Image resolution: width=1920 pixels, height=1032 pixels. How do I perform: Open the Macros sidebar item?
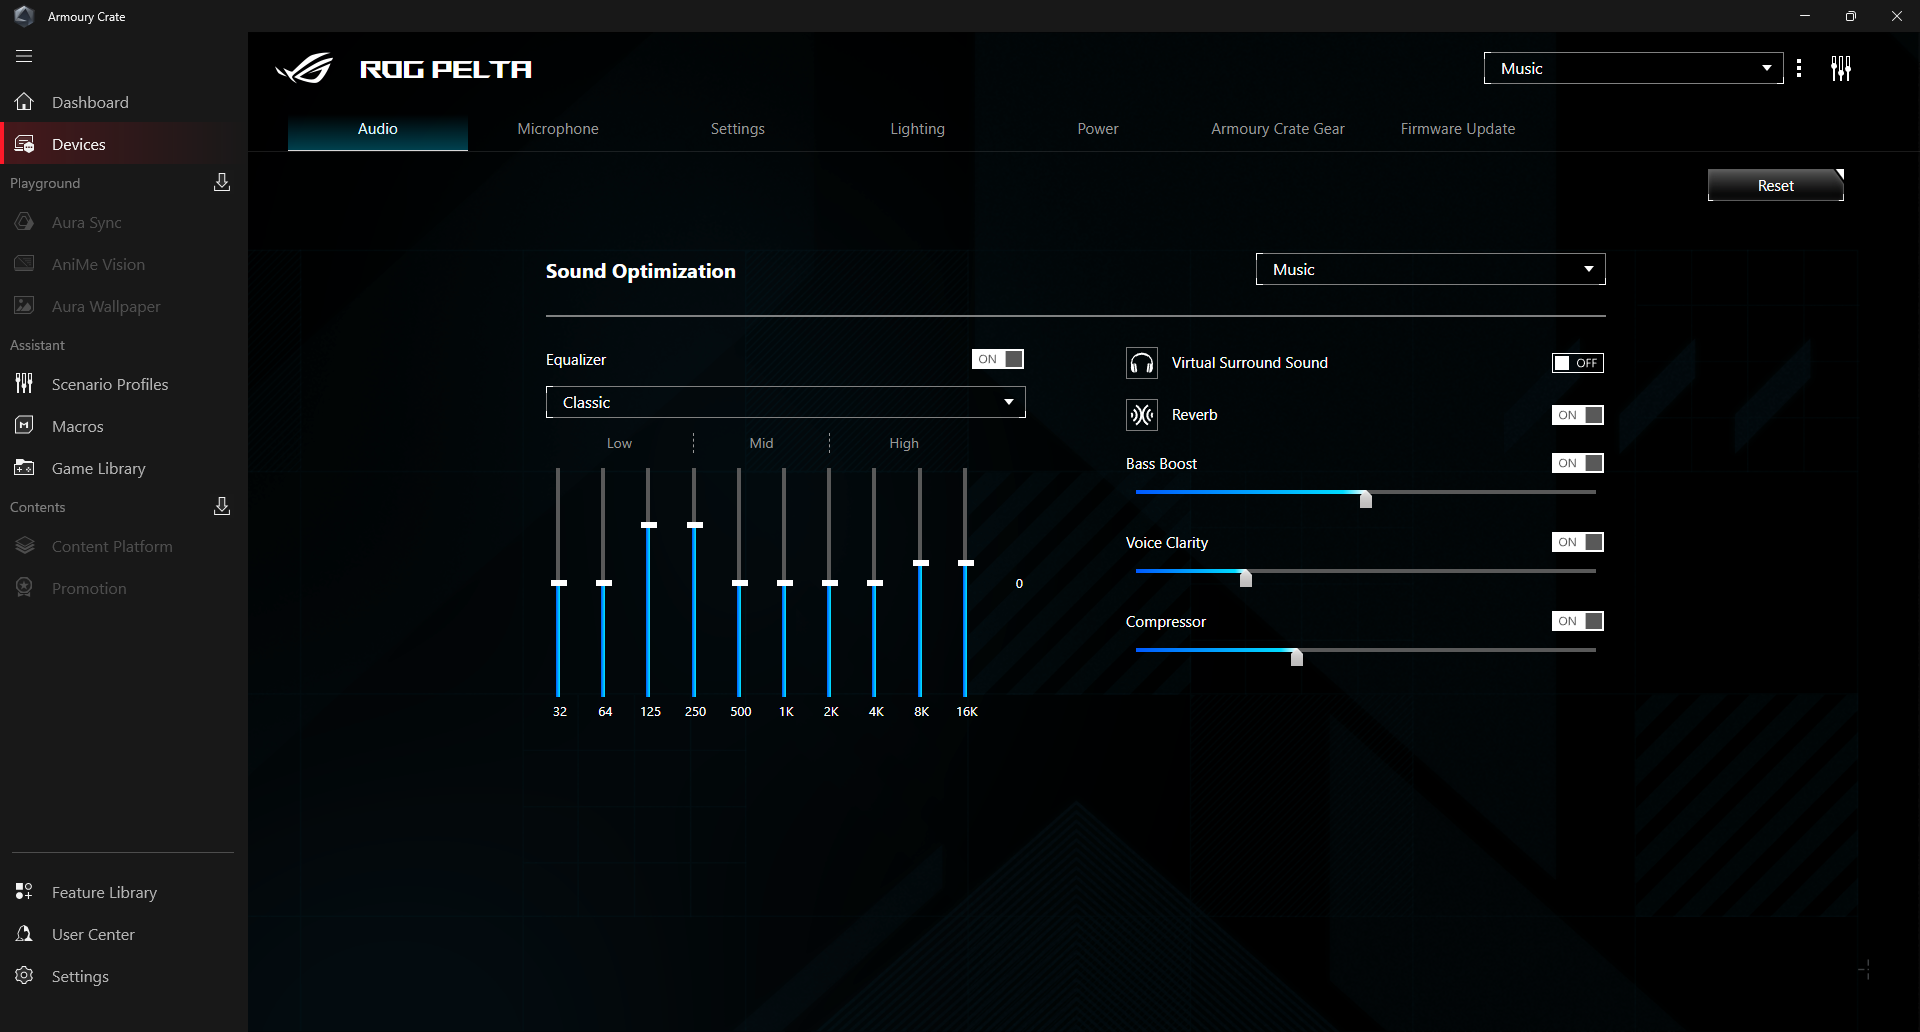pyautogui.click(x=77, y=426)
